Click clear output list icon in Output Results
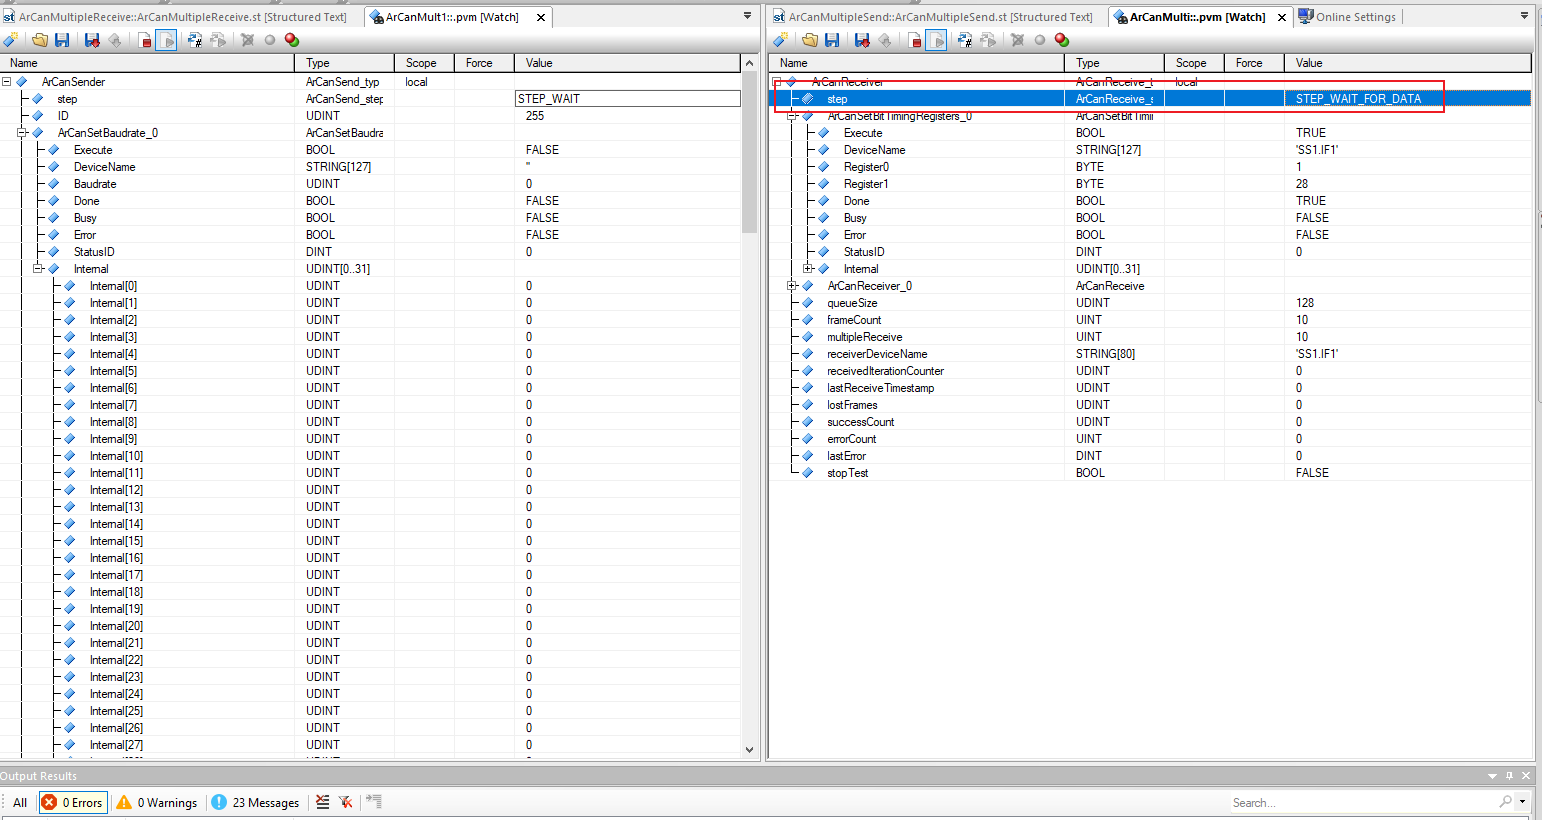 tap(322, 802)
